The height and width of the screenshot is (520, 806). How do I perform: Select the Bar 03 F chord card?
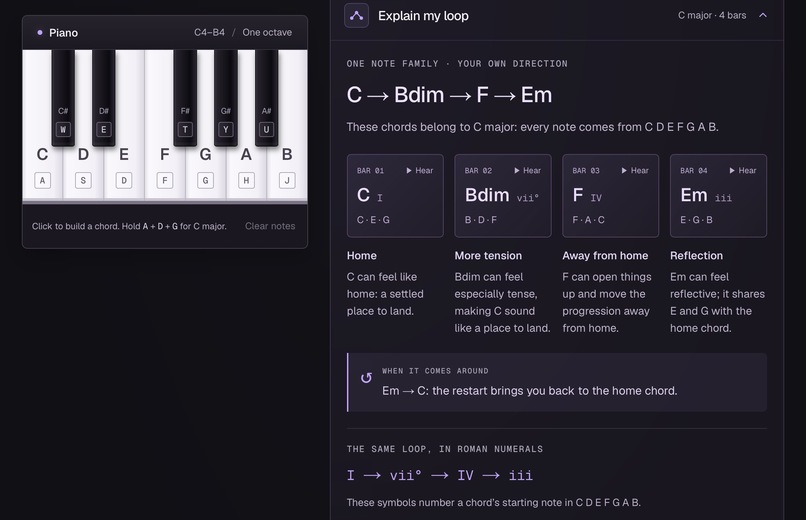pyautogui.click(x=610, y=196)
